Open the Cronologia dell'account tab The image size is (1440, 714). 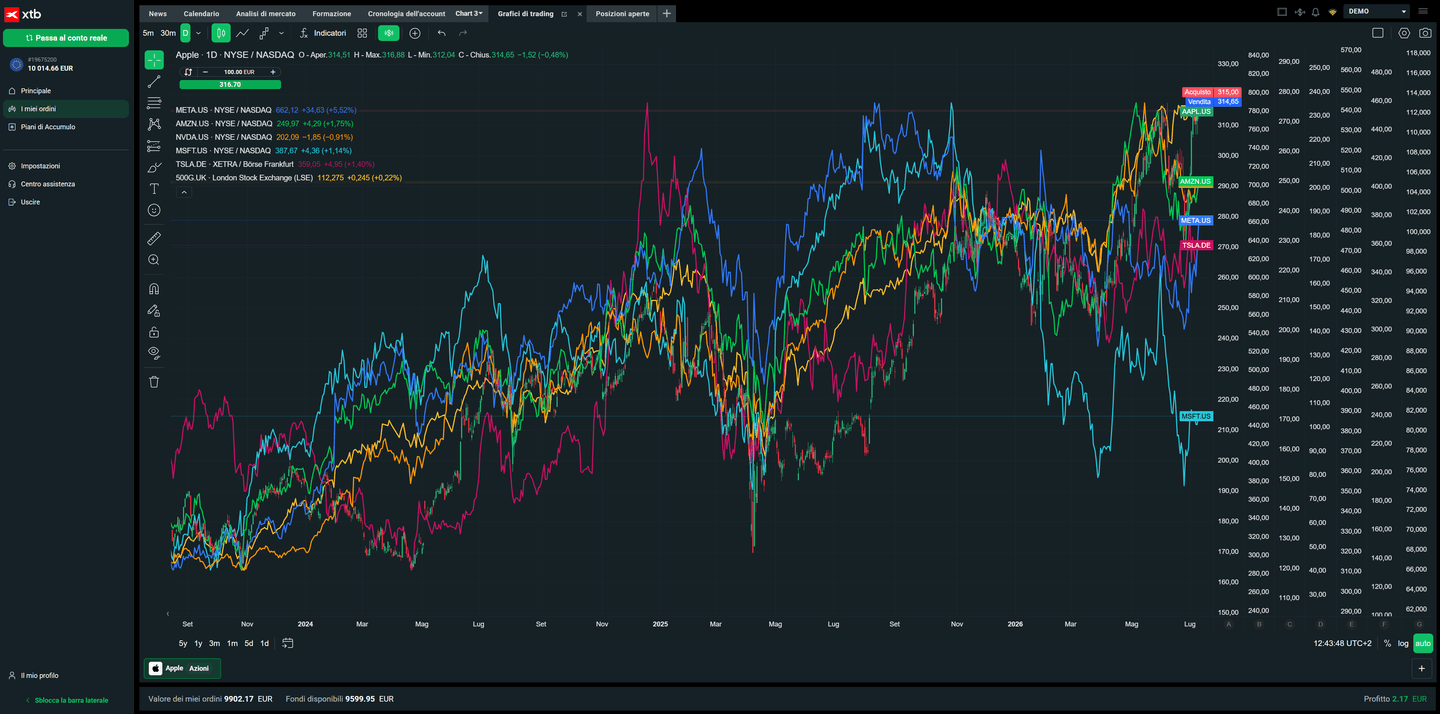[x=405, y=14]
